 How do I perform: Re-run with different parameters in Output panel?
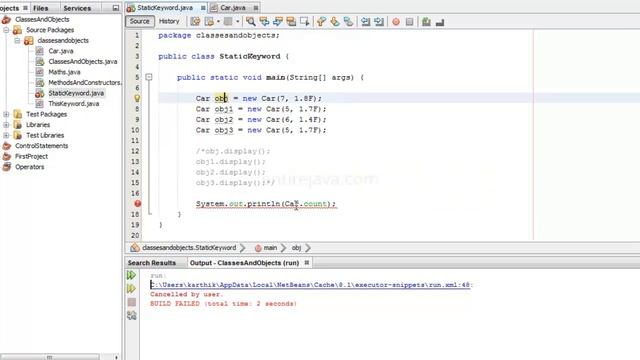click(x=131, y=289)
